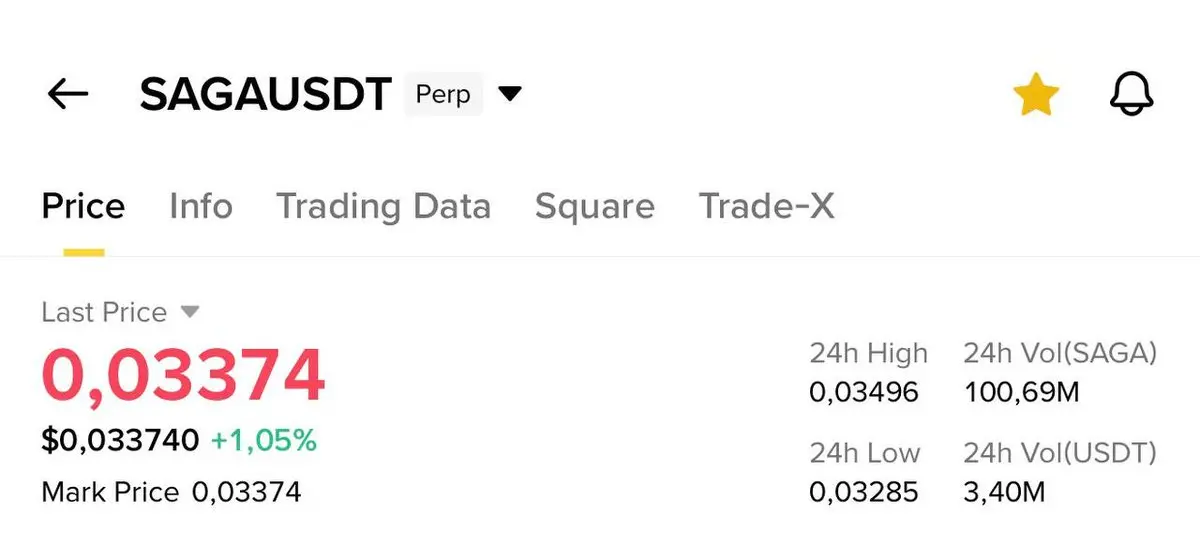Tap the back arrow icon
Viewport: 1200px width, 546px height.
point(68,94)
